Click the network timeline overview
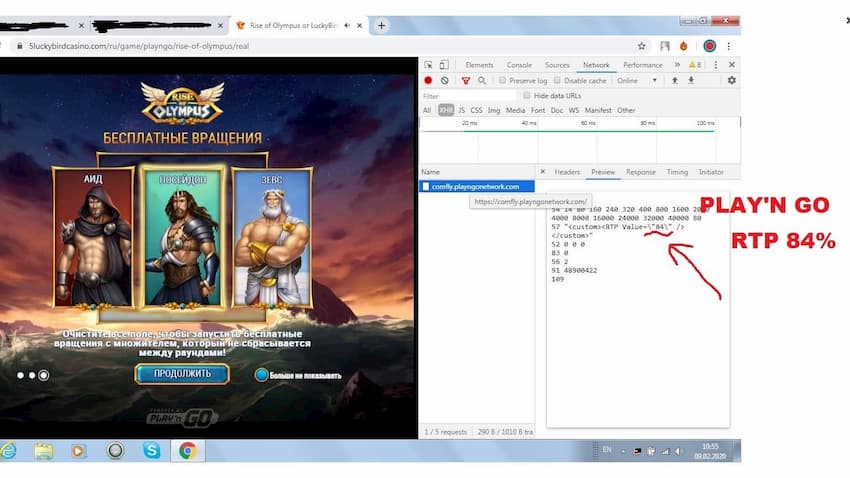The width and height of the screenshot is (850, 478). 580,141
